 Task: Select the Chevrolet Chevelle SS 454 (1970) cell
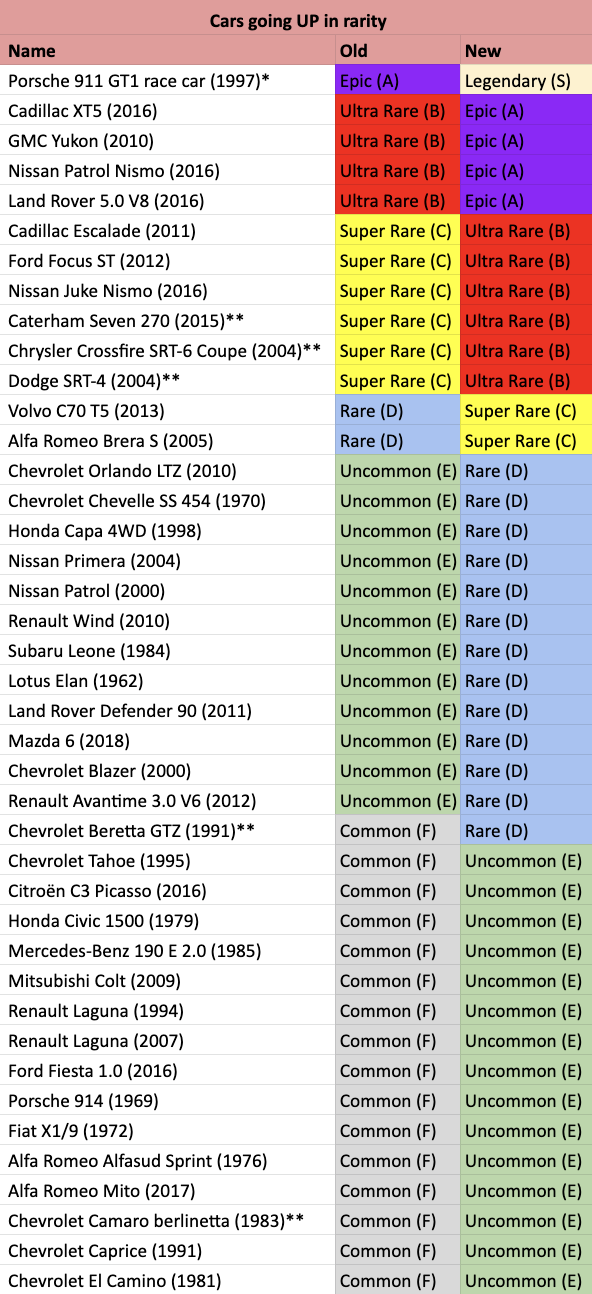pyautogui.click(x=168, y=500)
